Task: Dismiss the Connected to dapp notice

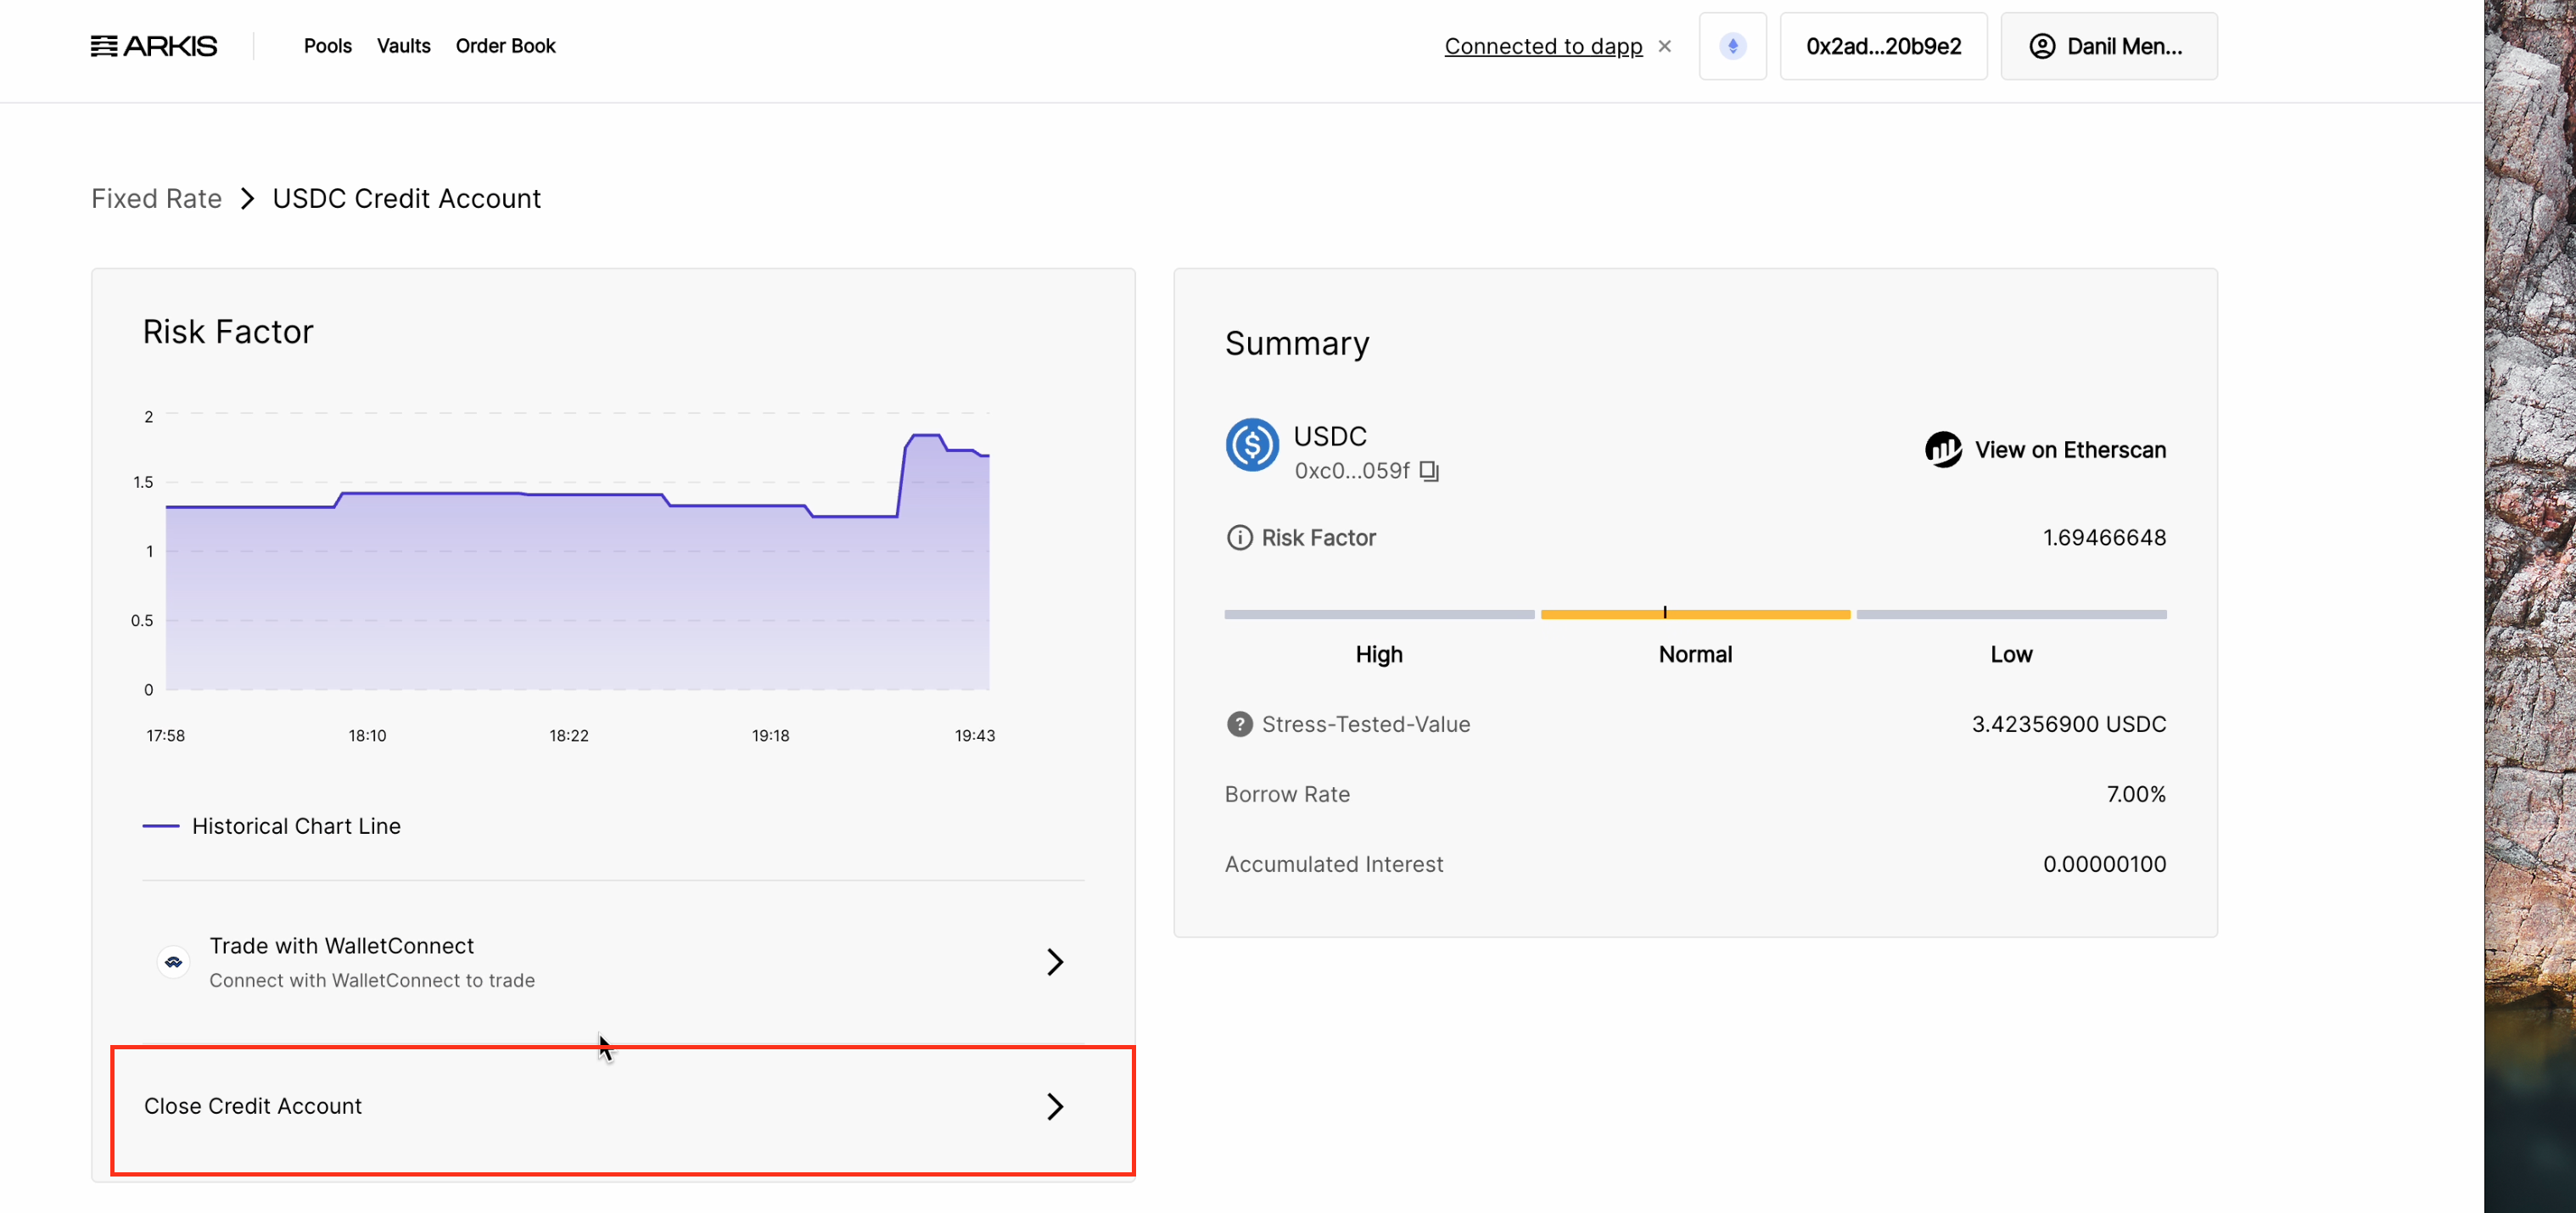Action: click(1665, 46)
